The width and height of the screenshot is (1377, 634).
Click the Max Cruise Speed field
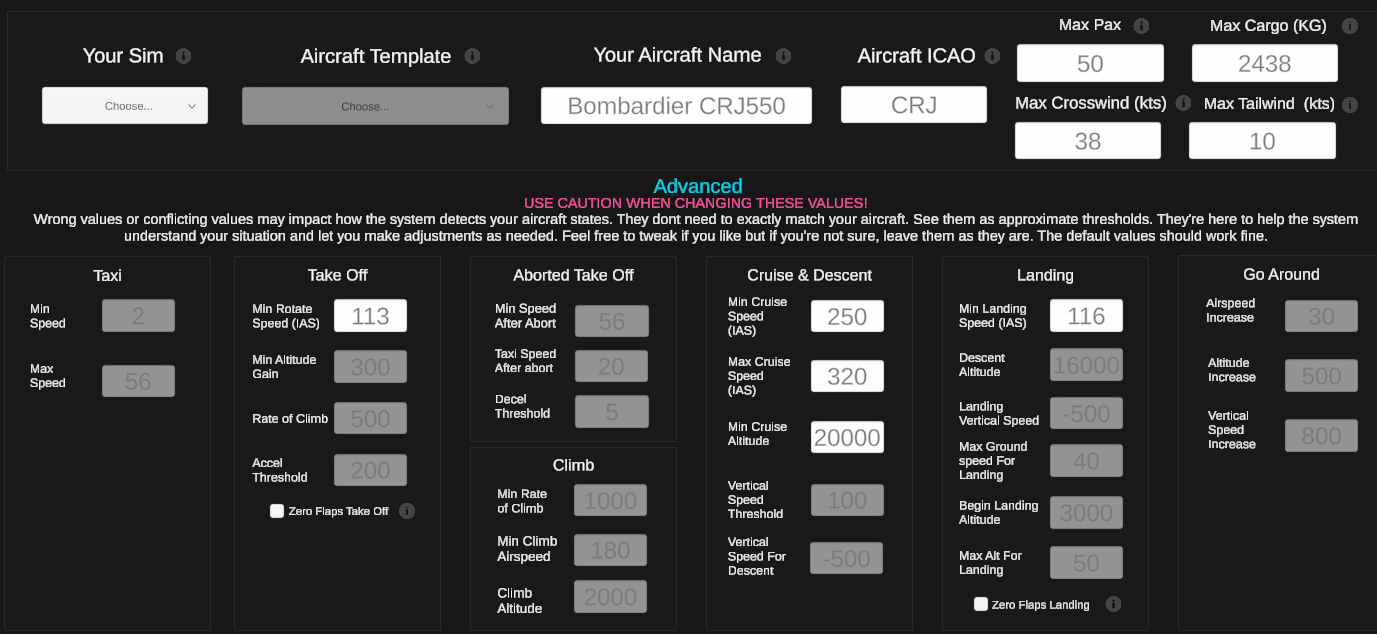coord(847,376)
